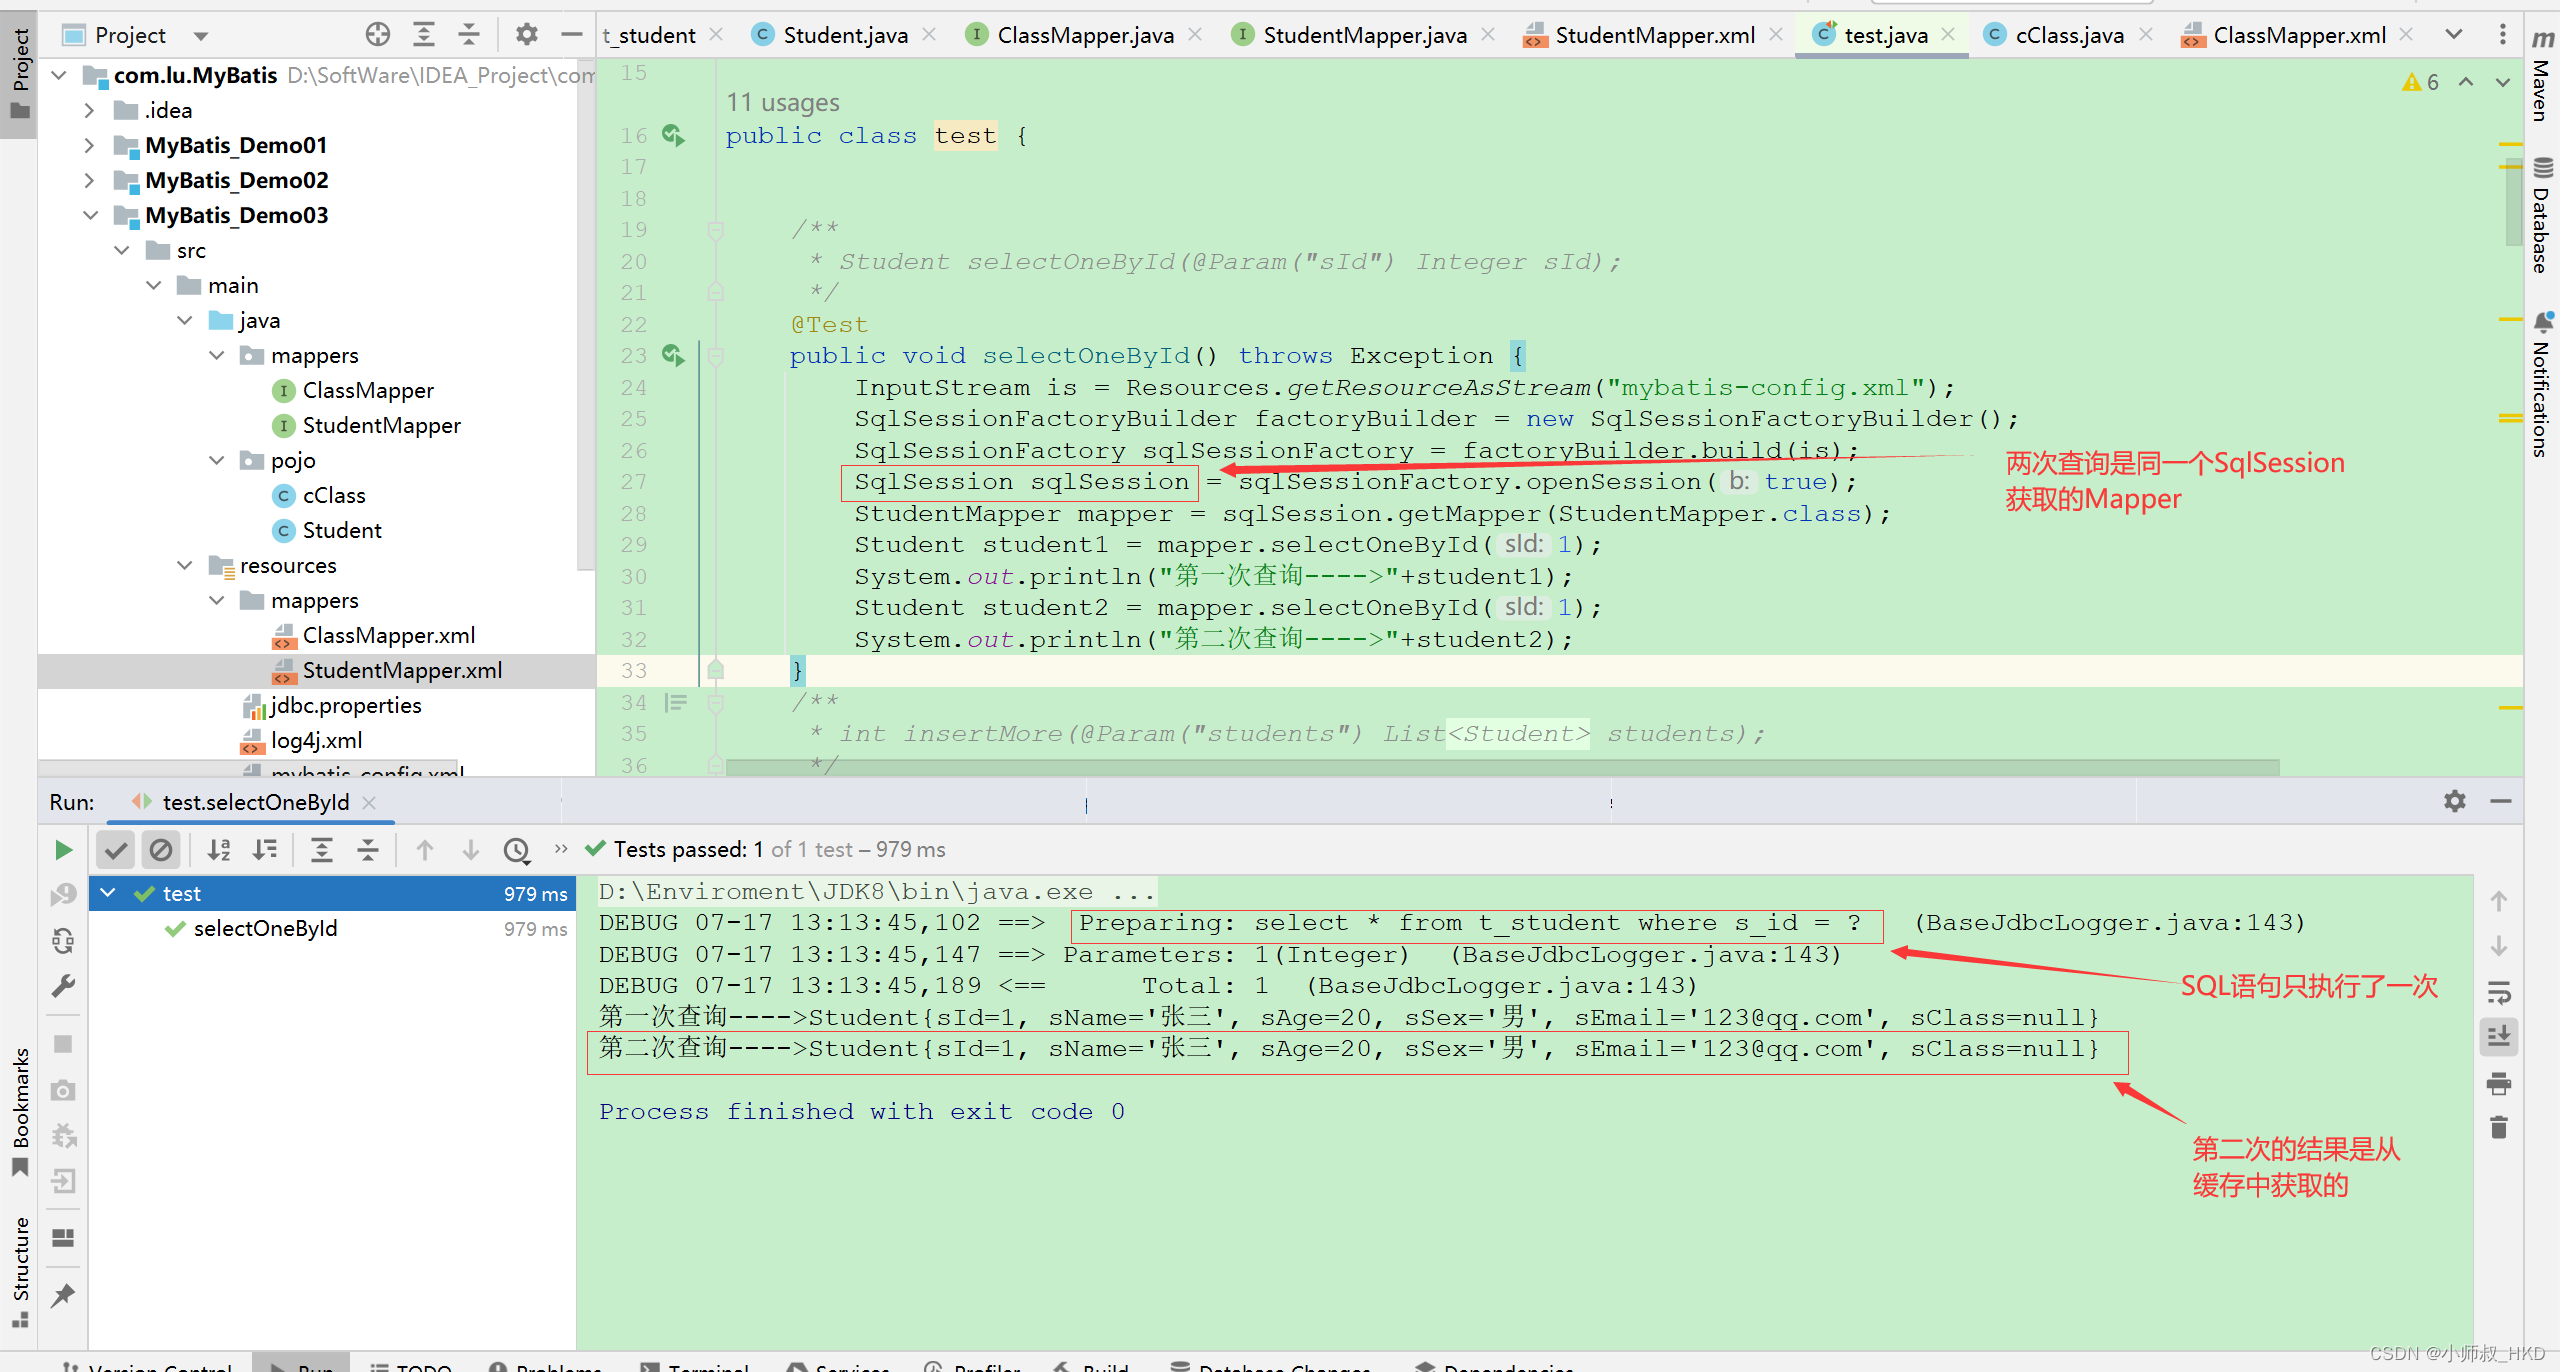Open Project view mode dropdown
Image resolution: width=2560 pixels, height=1372 pixels.
pyautogui.click(x=201, y=36)
